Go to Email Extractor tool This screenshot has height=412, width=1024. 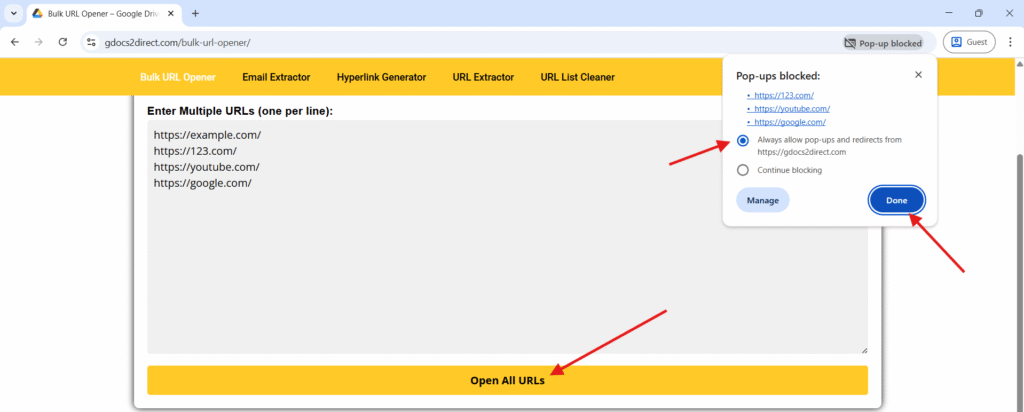pyautogui.click(x=276, y=77)
